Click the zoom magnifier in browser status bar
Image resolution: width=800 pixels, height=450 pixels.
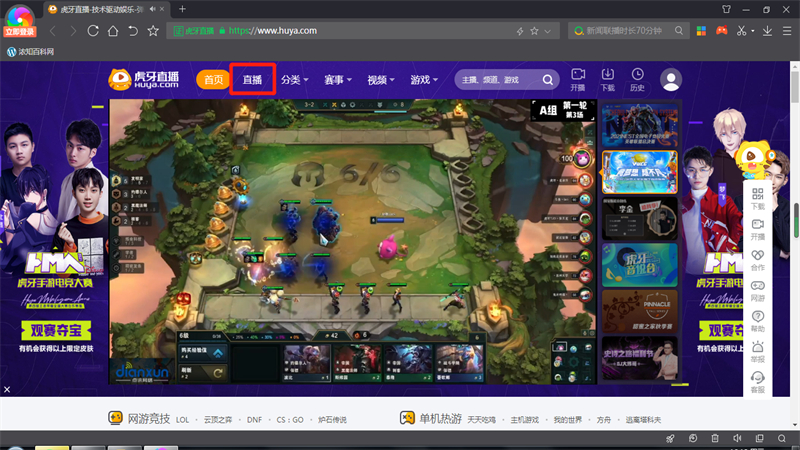tap(782, 438)
